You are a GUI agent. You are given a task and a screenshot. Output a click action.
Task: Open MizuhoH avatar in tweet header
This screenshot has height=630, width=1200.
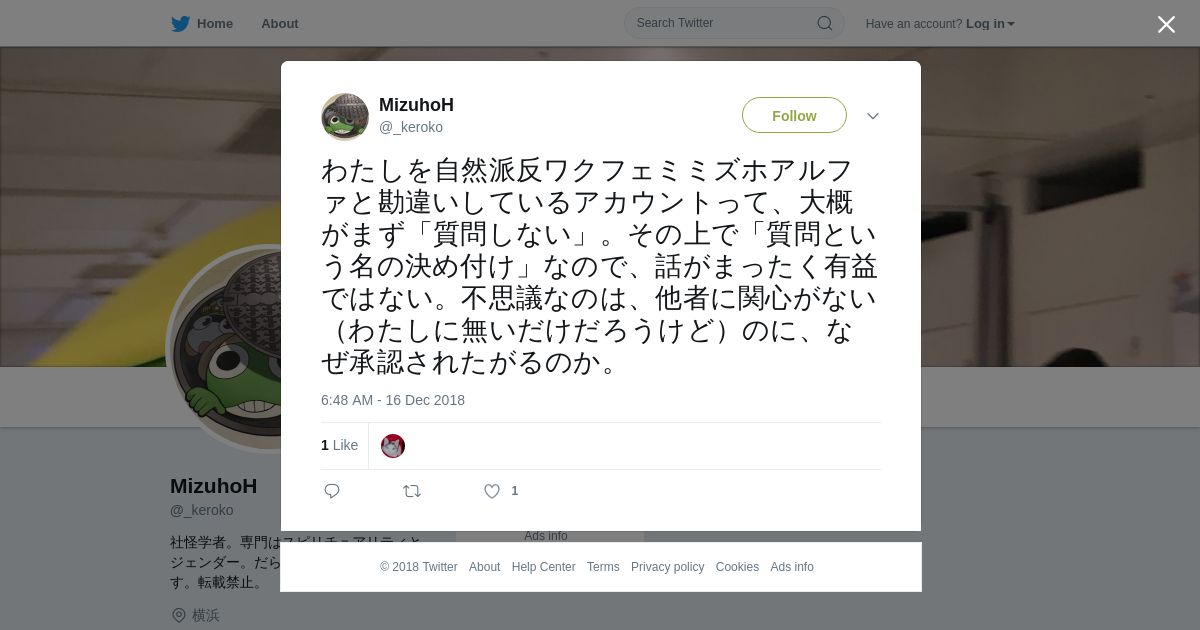pos(345,116)
